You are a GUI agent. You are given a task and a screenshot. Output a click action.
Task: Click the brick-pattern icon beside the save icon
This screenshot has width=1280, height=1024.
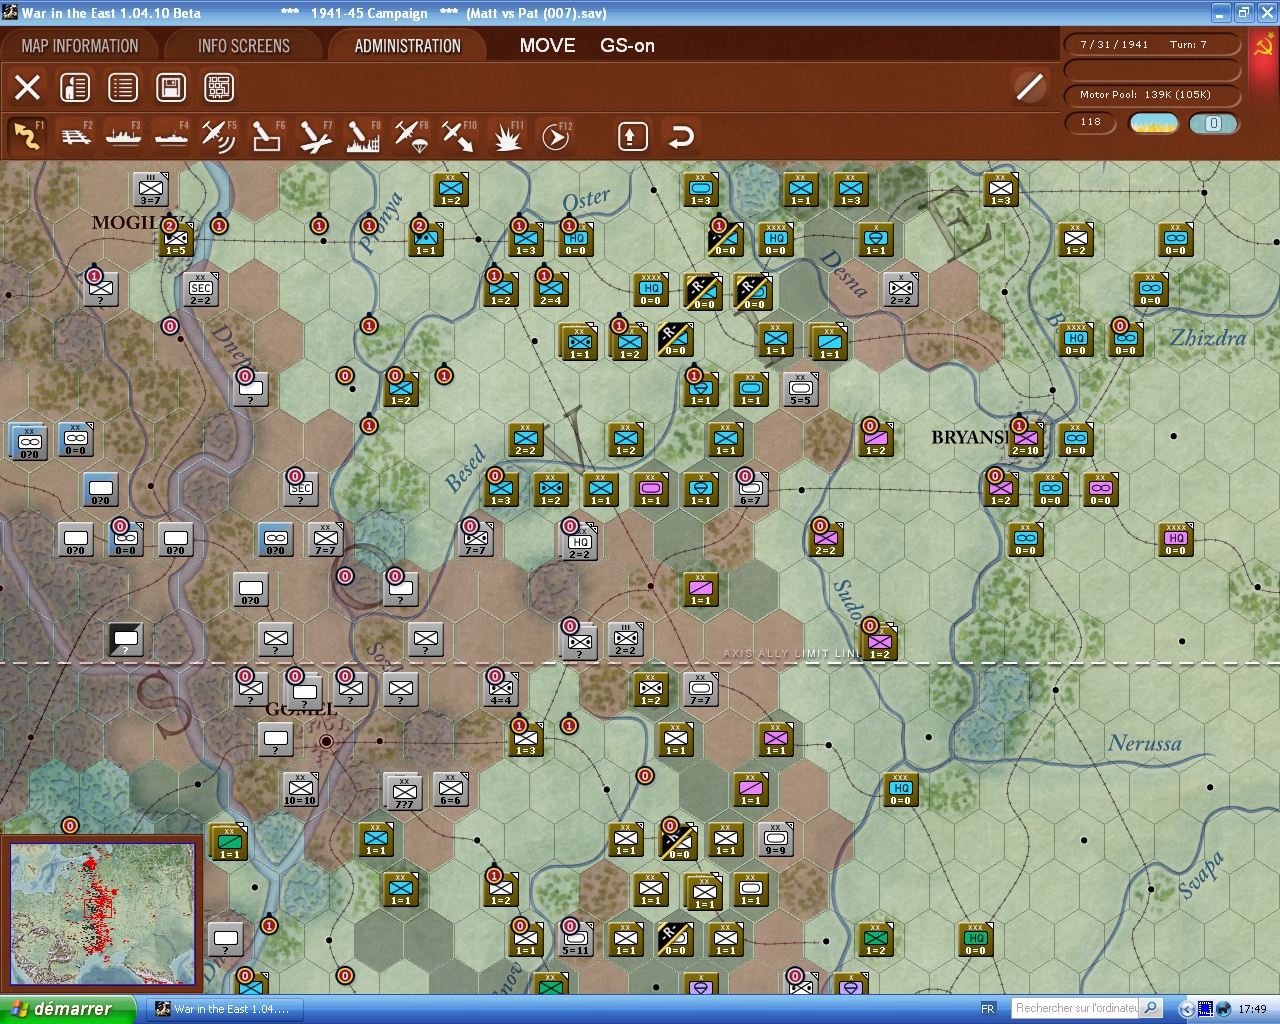pyautogui.click(x=219, y=87)
